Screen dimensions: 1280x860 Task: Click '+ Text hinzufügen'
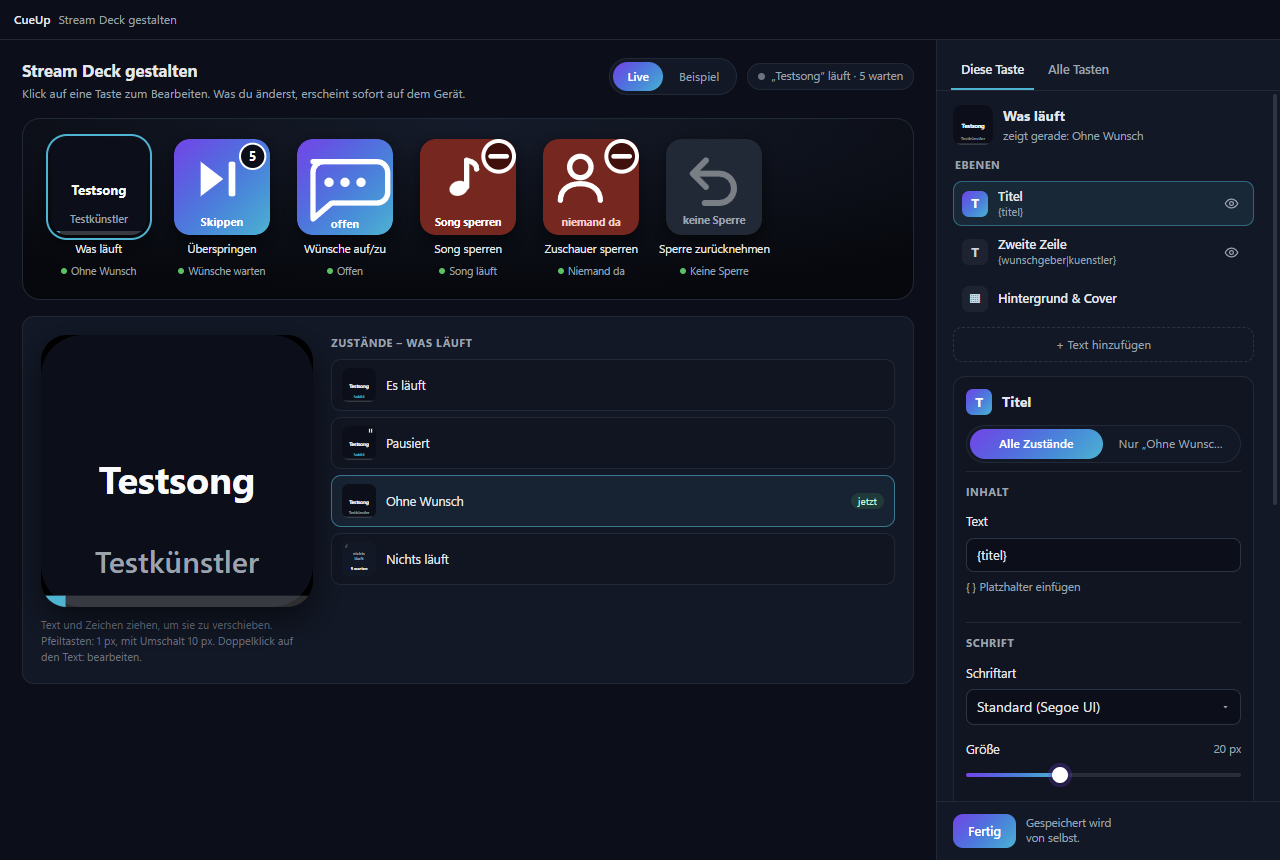click(1103, 345)
